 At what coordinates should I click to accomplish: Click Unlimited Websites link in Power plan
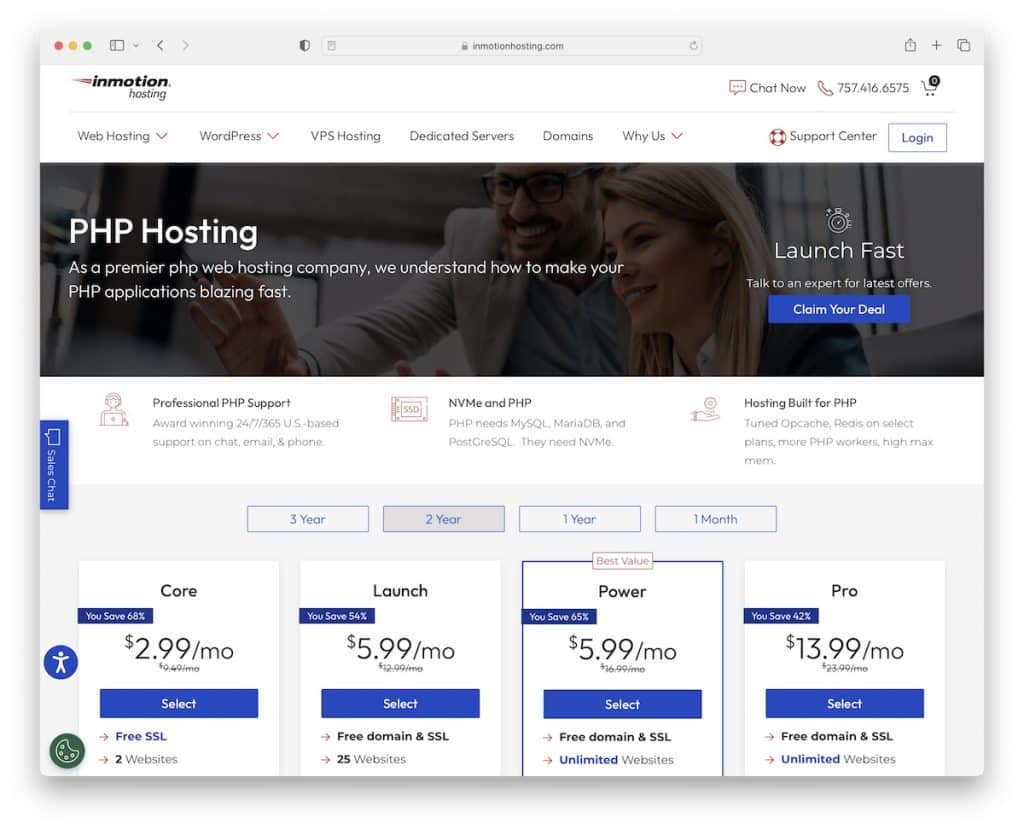pyautogui.click(x=616, y=760)
